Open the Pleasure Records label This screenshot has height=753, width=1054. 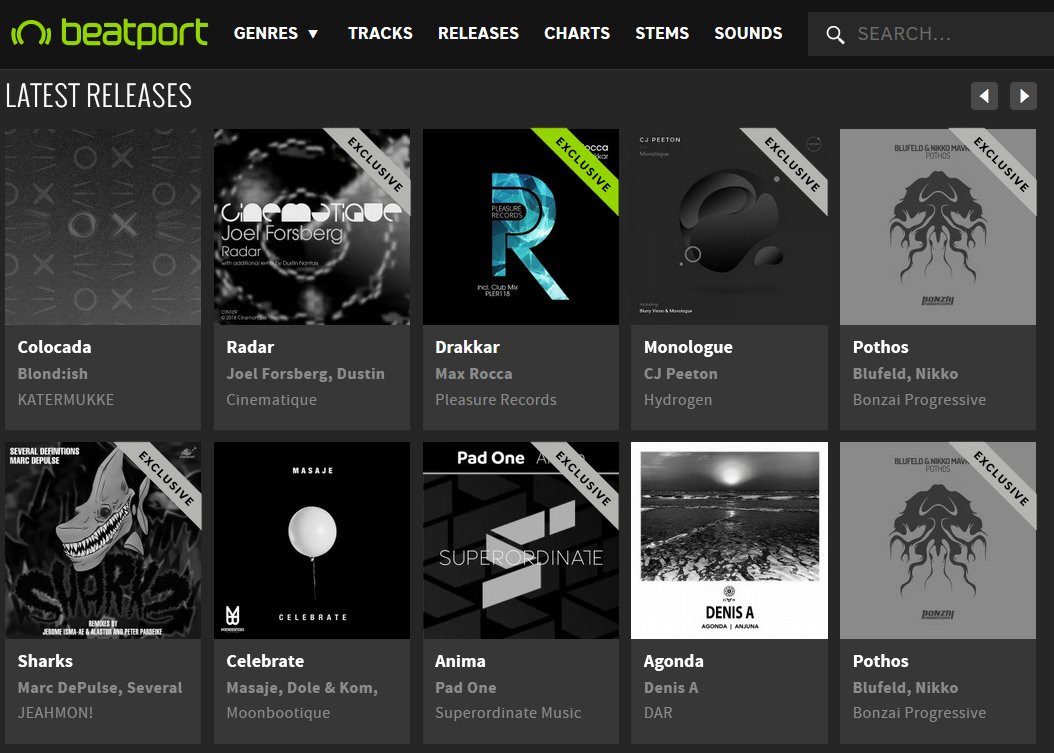pos(495,400)
